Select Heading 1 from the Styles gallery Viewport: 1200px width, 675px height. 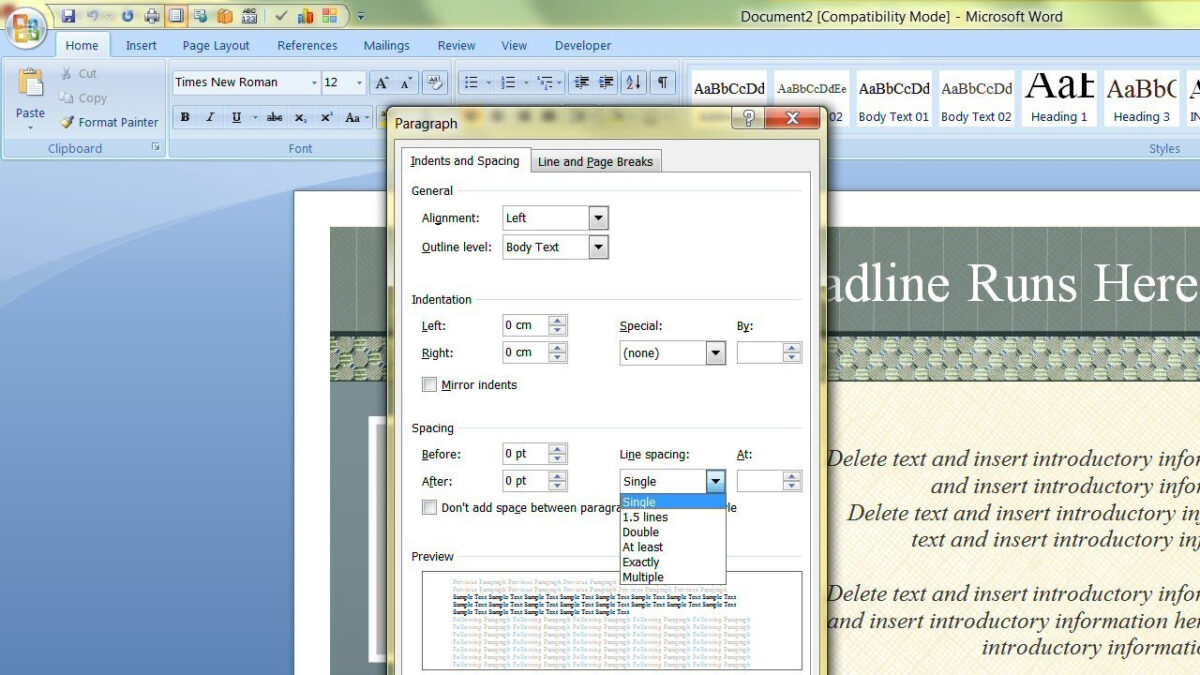point(1059,95)
